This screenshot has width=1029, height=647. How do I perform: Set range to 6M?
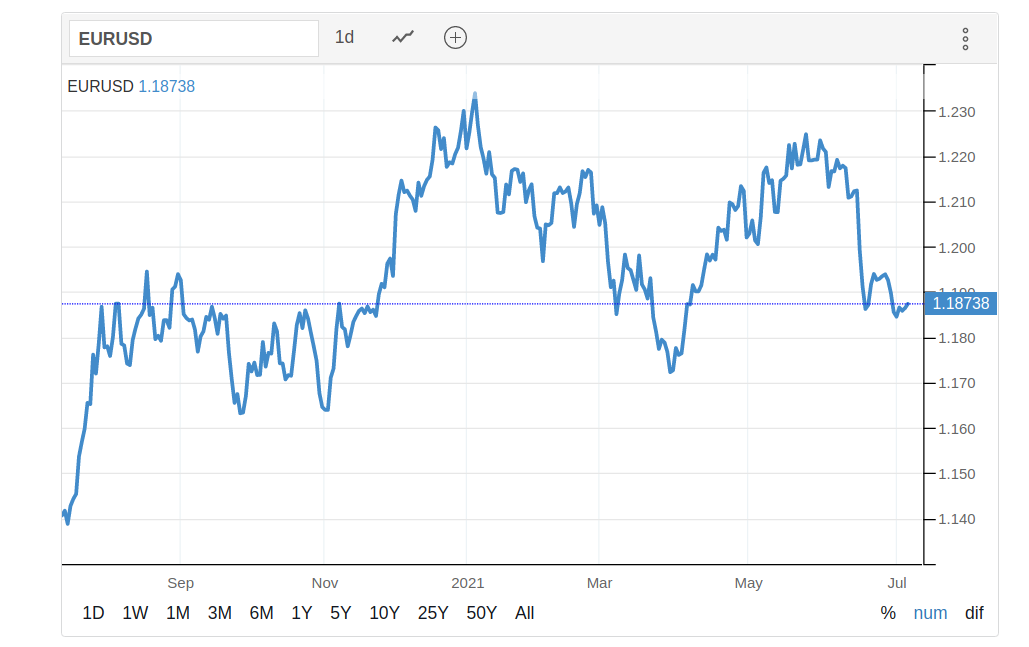tap(261, 613)
